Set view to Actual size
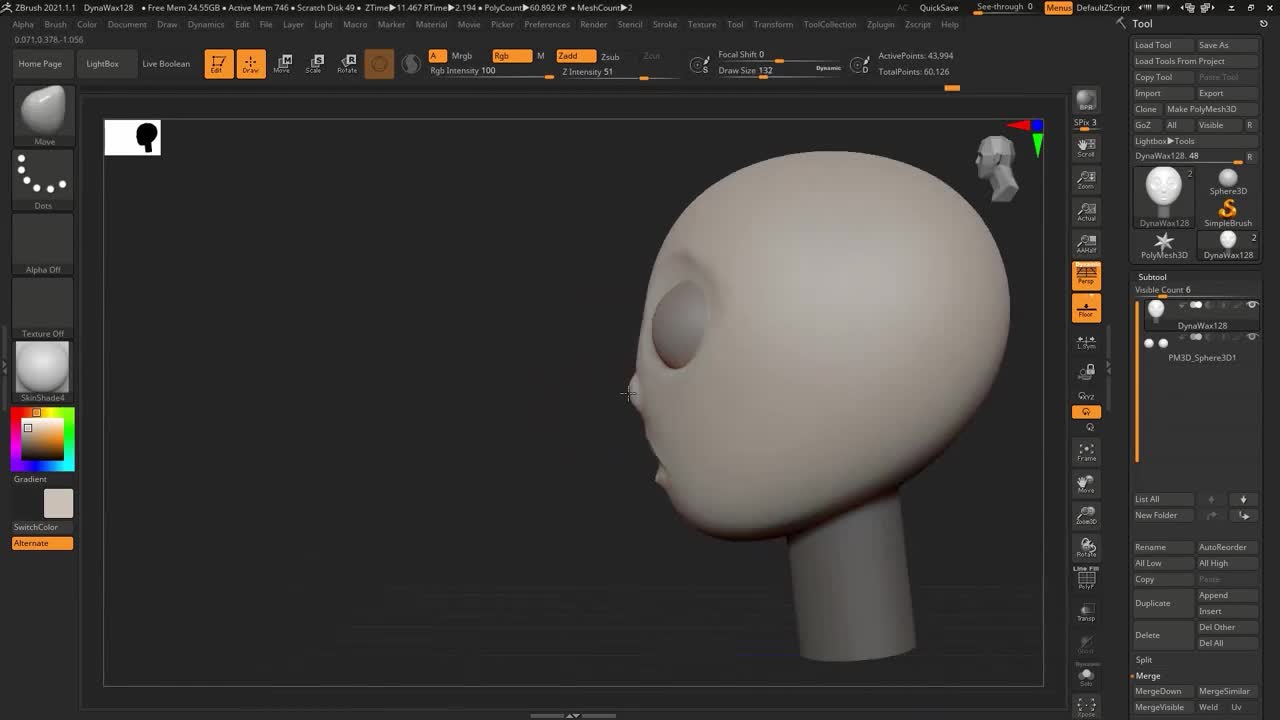This screenshot has height=720, width=1280. pyautogui.click(x=1086, y=212)
